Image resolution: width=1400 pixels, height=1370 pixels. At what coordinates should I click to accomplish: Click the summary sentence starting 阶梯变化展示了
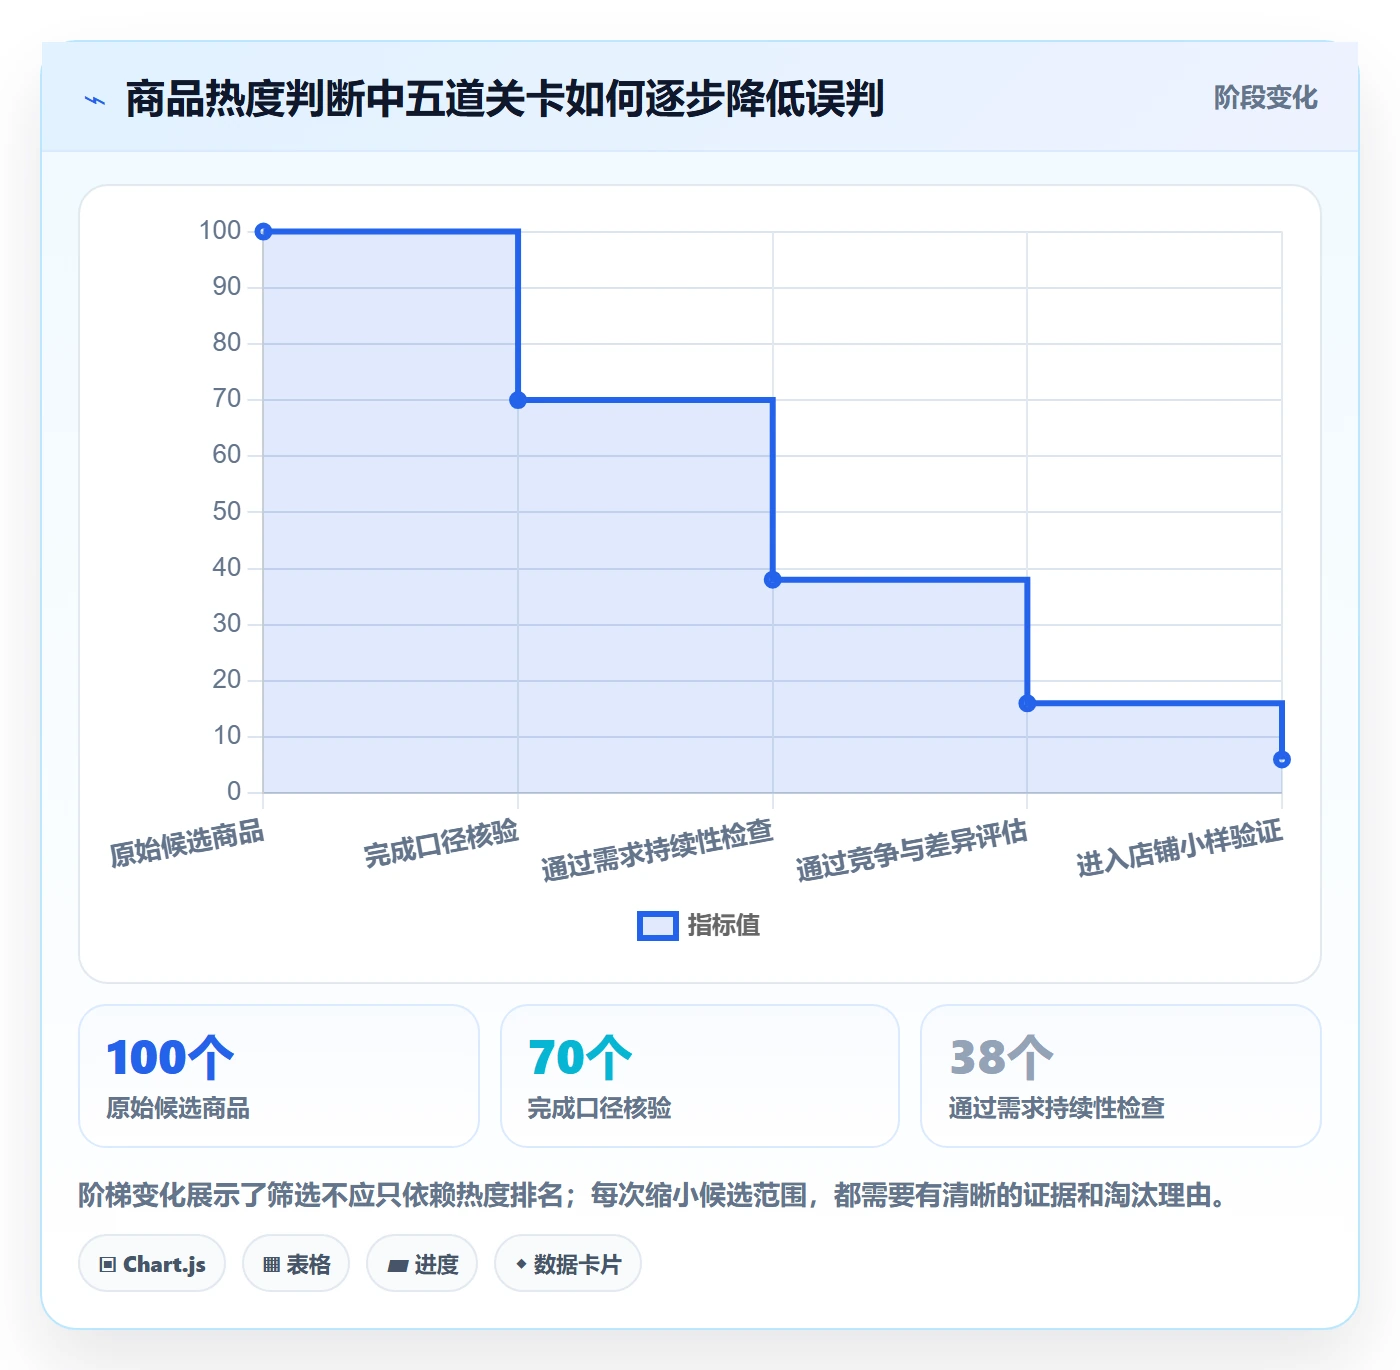click(657, 1195)
